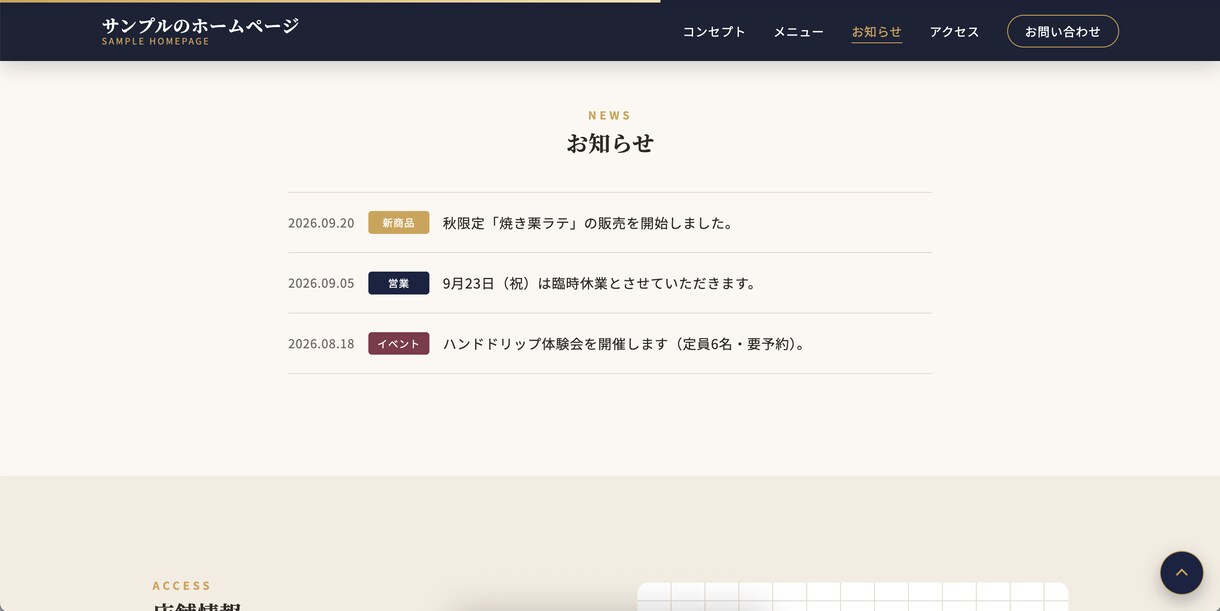Click the map grid thumbnail

(x=853, y=597)
